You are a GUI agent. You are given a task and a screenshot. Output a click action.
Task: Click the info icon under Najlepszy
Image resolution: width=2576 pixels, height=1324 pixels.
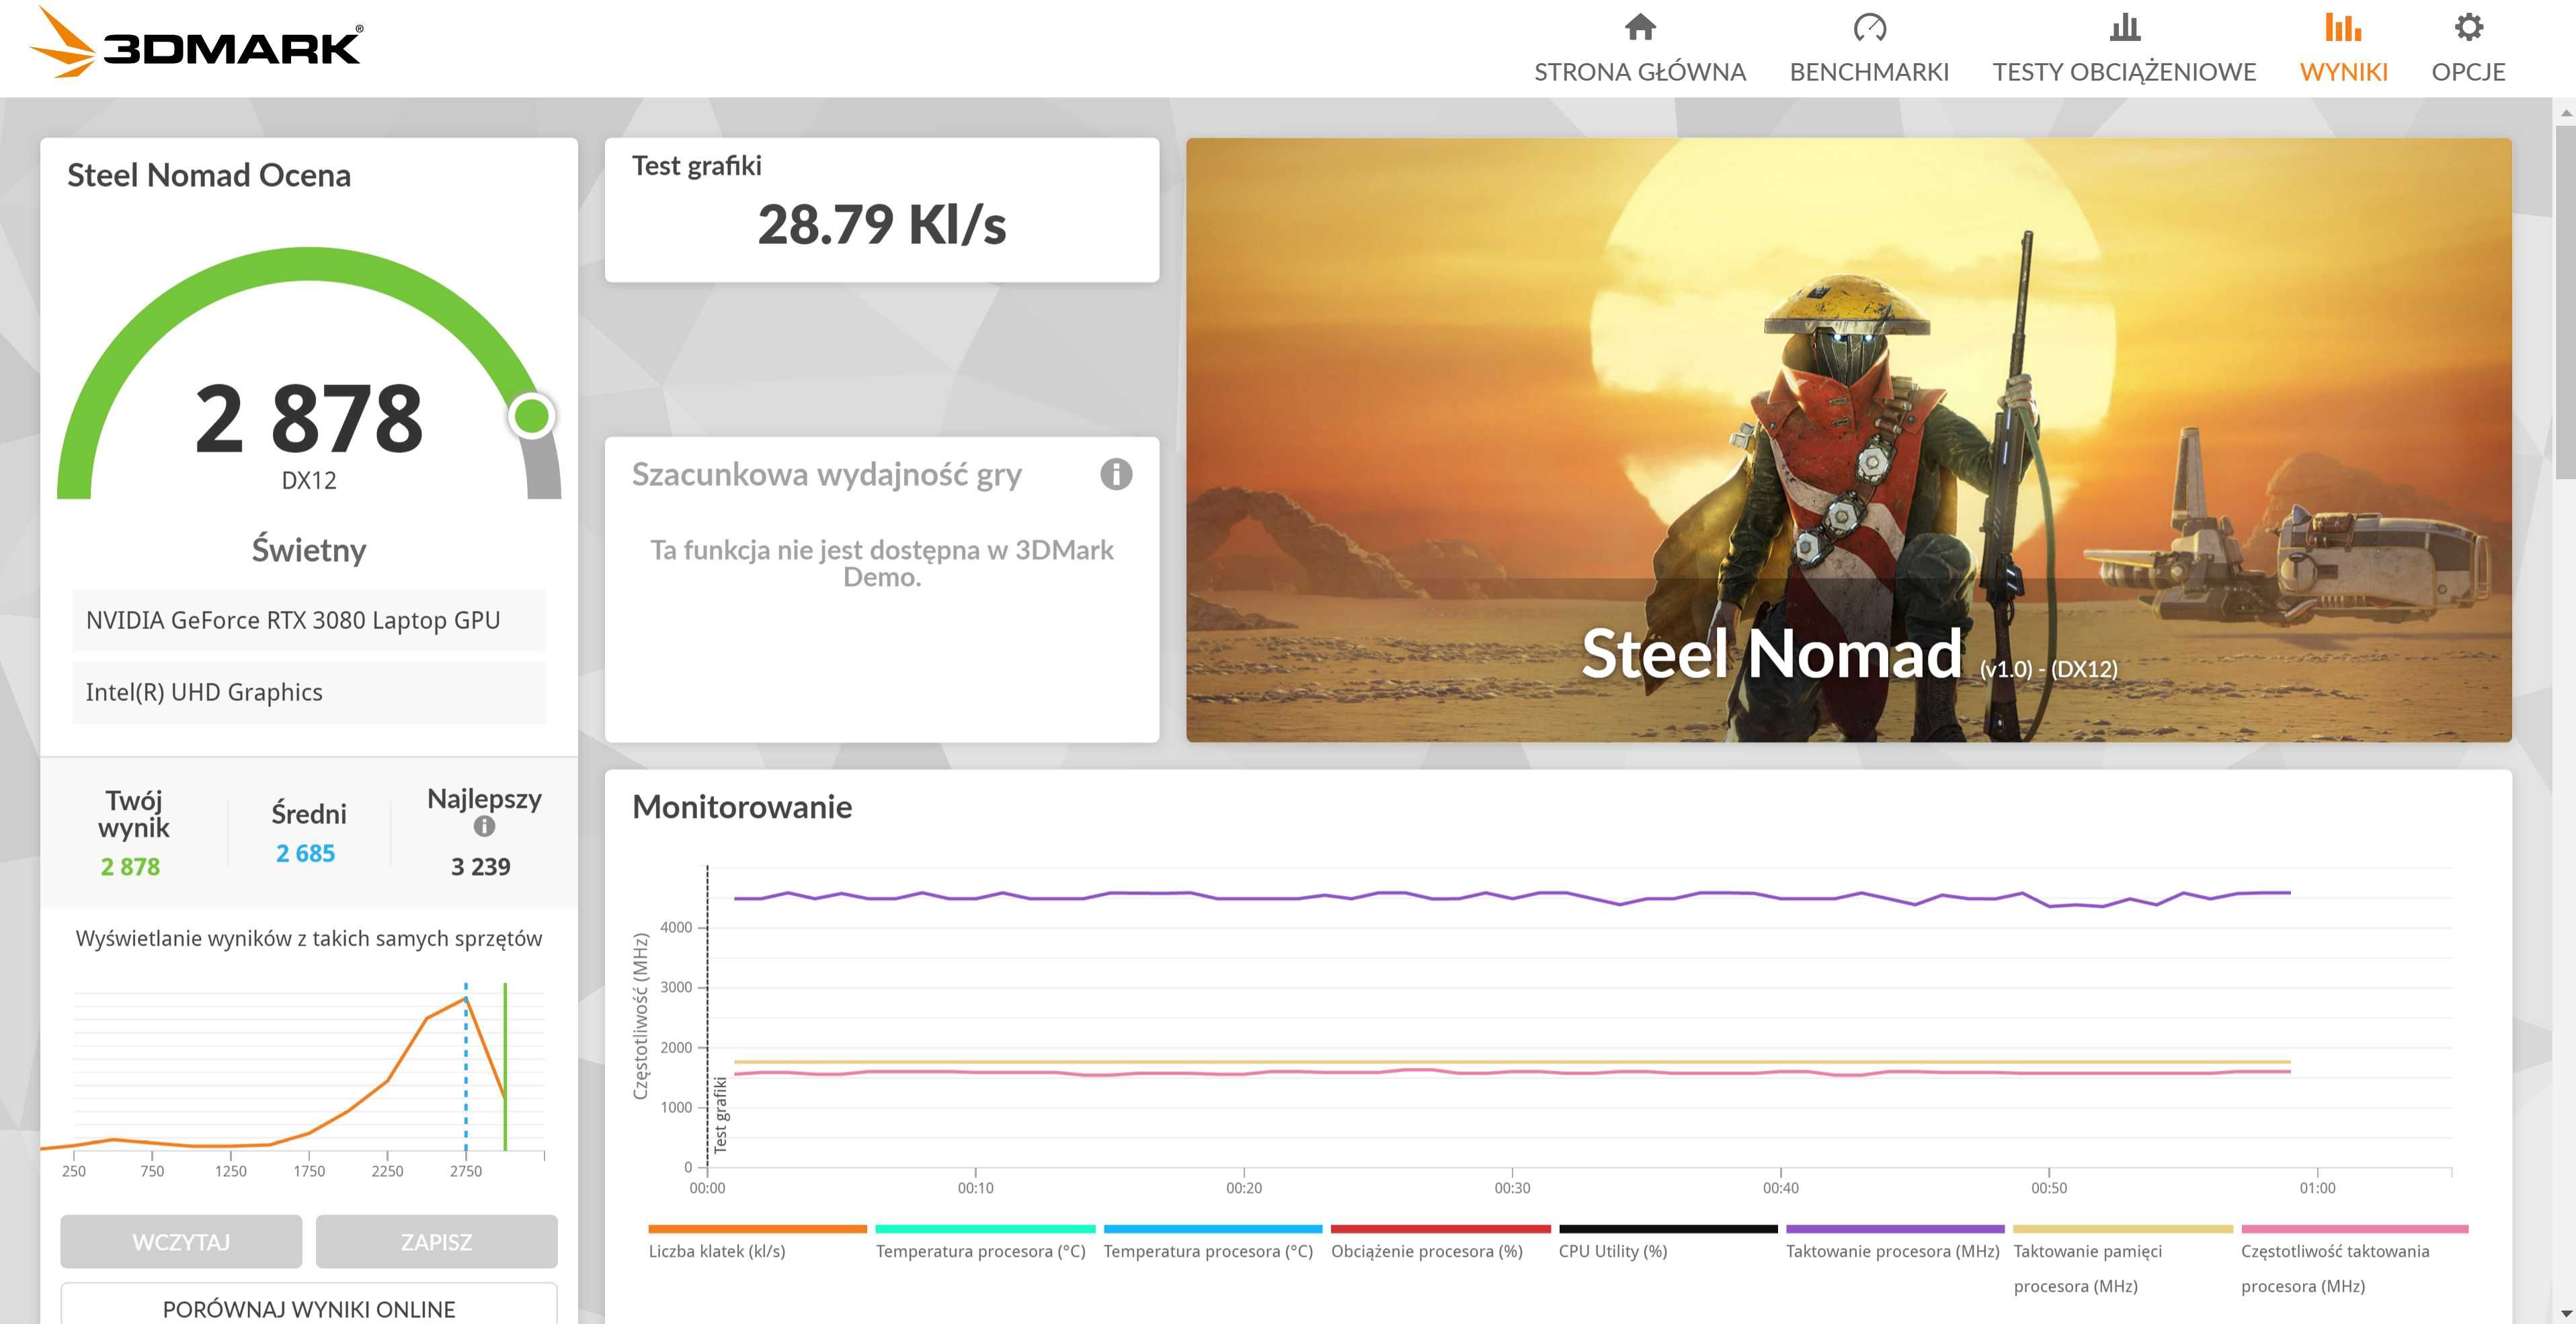484,826
